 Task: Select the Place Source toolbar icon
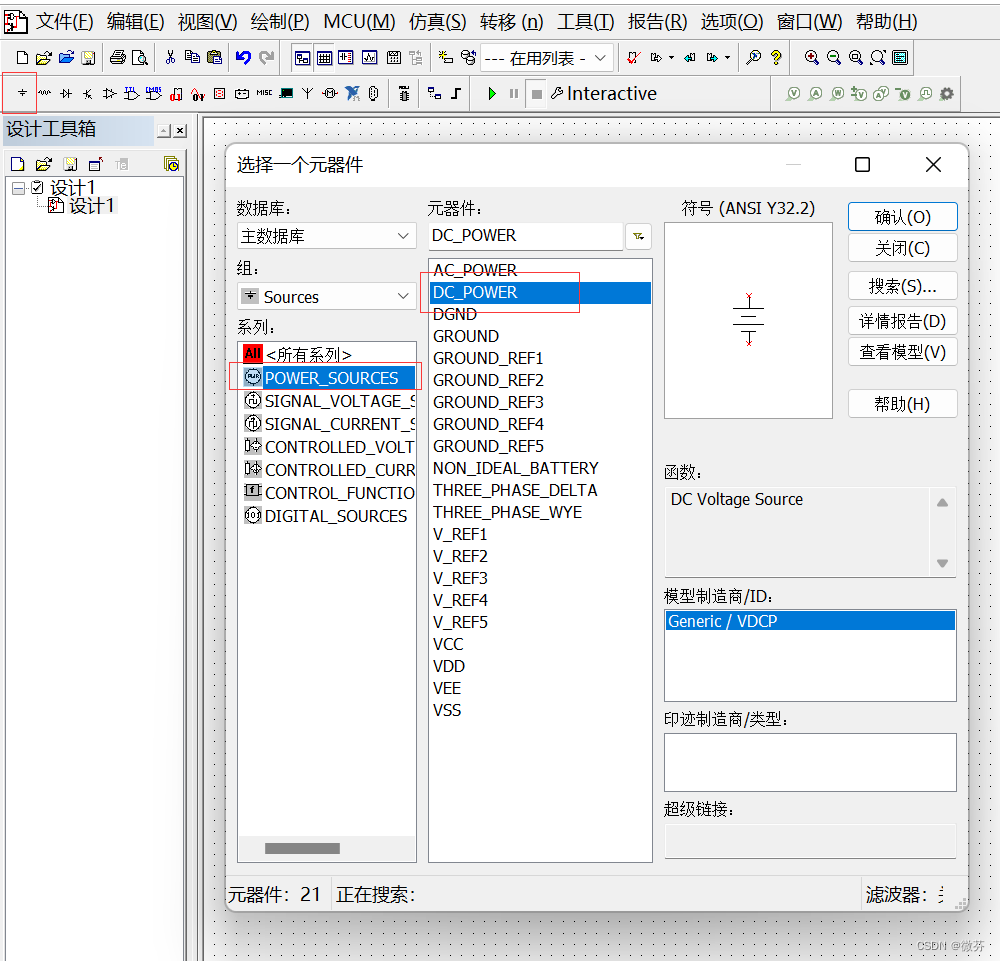[21, 93]
